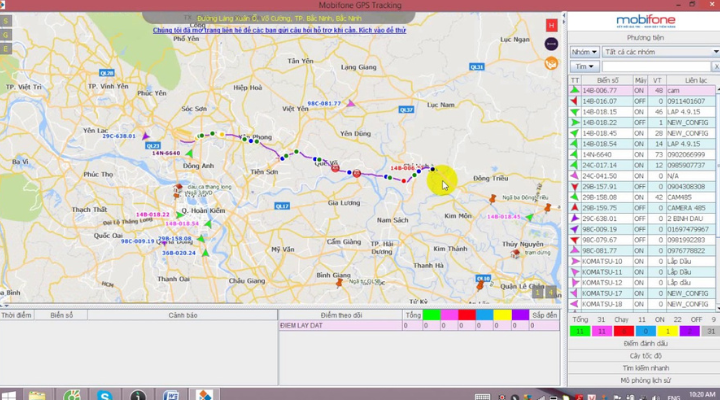This screenshot has width=720, height=400.
Task: Click the pushpin near Bình Giang
Action: click(339, 282)
